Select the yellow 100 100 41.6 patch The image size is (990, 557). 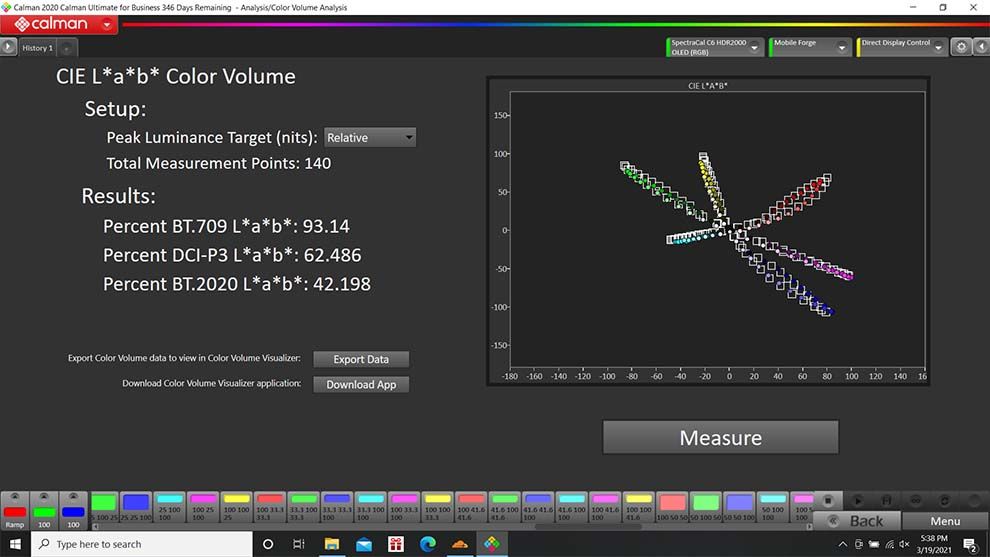pyautogui.click(x=638, y=508)
